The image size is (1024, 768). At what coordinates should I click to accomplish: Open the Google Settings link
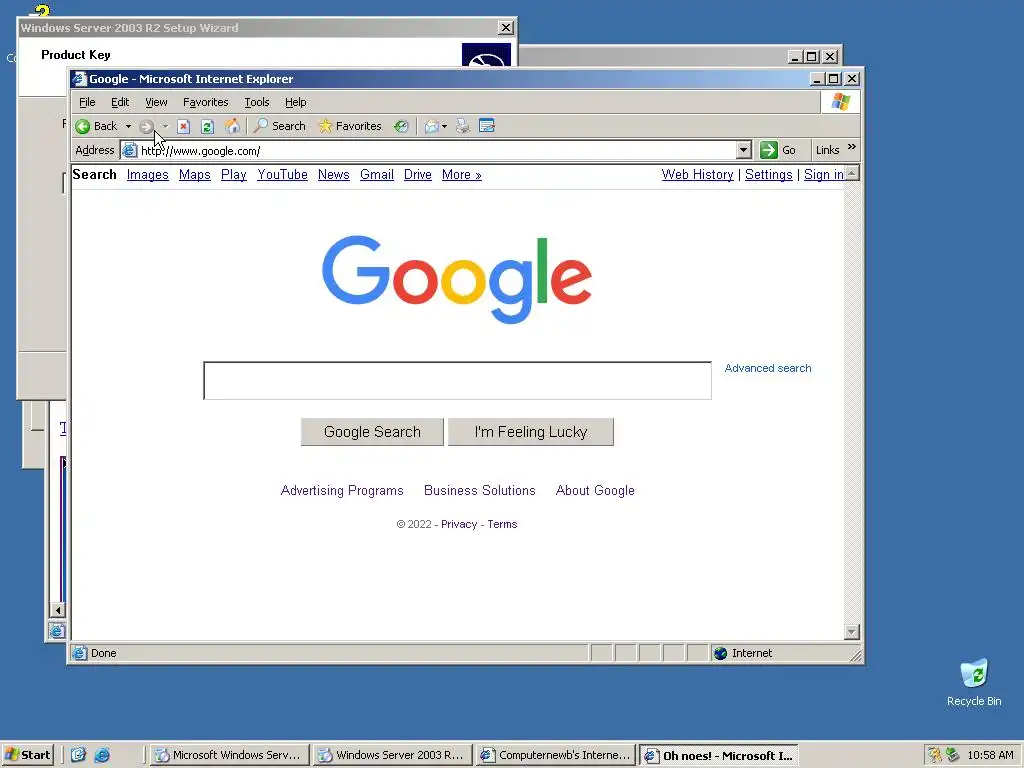pyautogui.click(x=769, y=175)
